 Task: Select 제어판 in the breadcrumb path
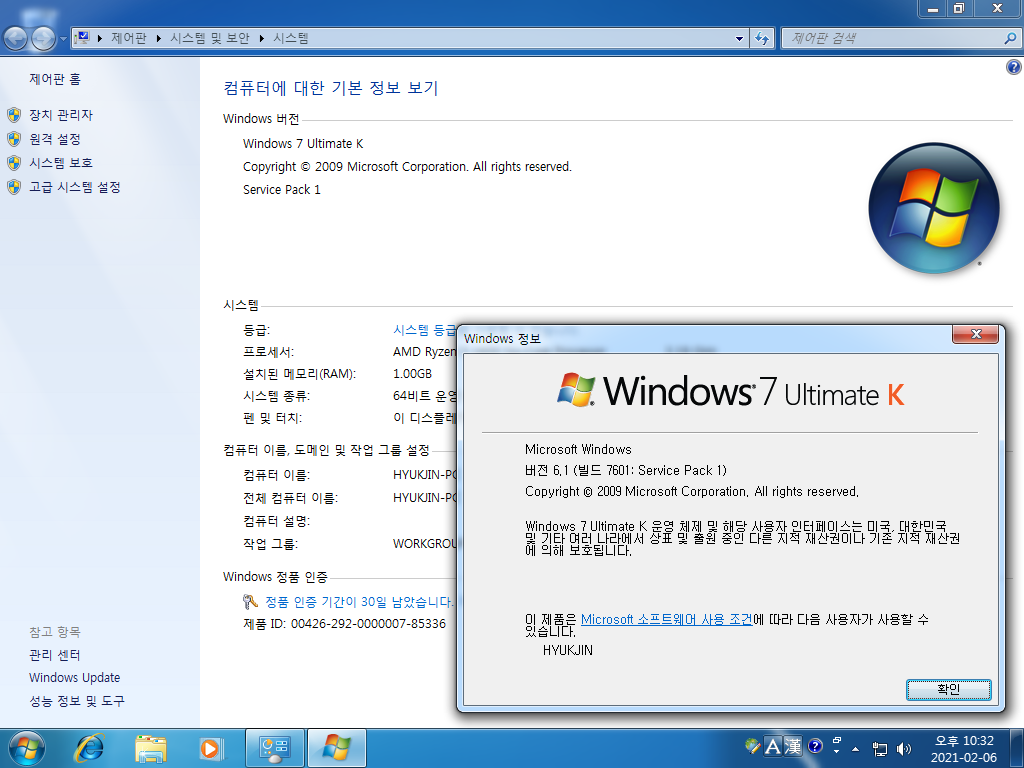coord(129,38)
